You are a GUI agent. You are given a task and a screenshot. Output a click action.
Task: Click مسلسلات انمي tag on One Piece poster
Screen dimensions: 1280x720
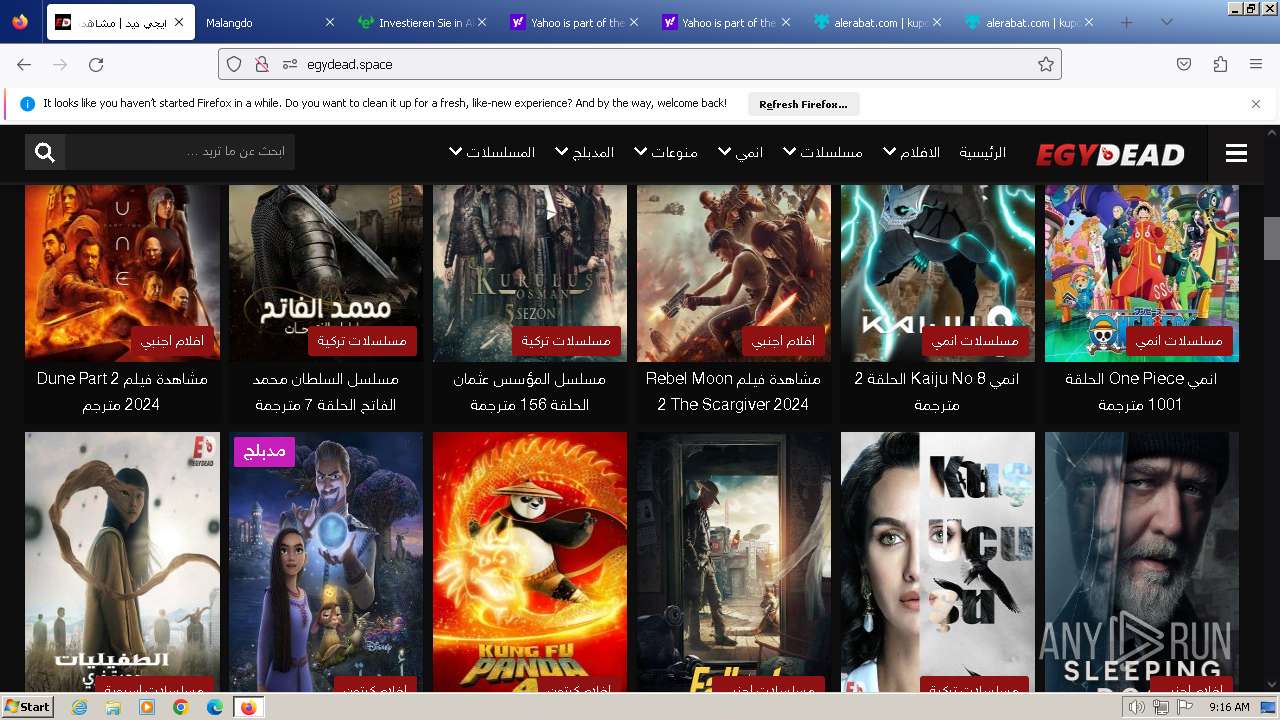click(1179, 342)
